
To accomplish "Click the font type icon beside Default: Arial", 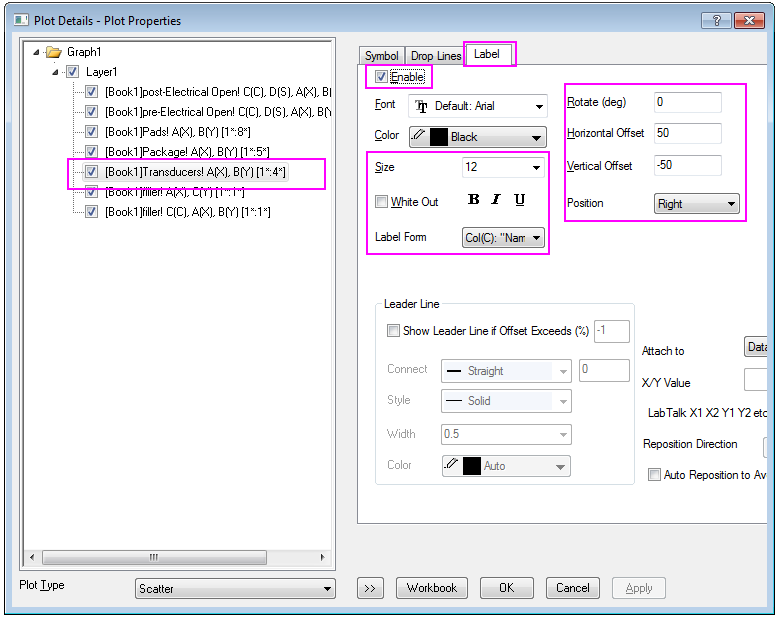I will (421, 106).
